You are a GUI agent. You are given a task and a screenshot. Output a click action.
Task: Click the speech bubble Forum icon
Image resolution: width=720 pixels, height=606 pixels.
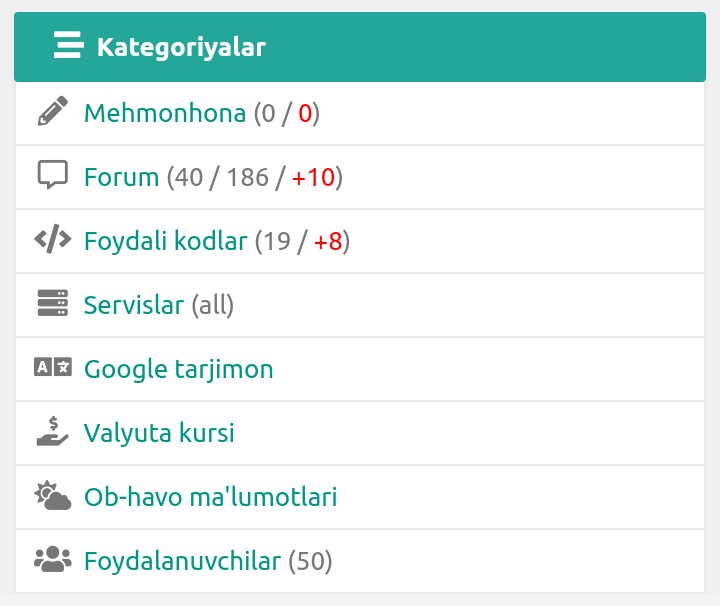click(52, 175)
